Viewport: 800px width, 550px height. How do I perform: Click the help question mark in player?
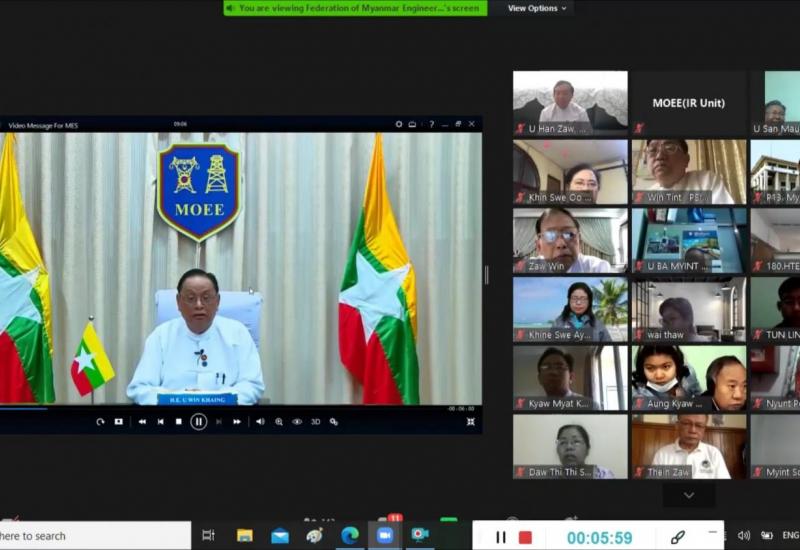click(x=431, y=125)
